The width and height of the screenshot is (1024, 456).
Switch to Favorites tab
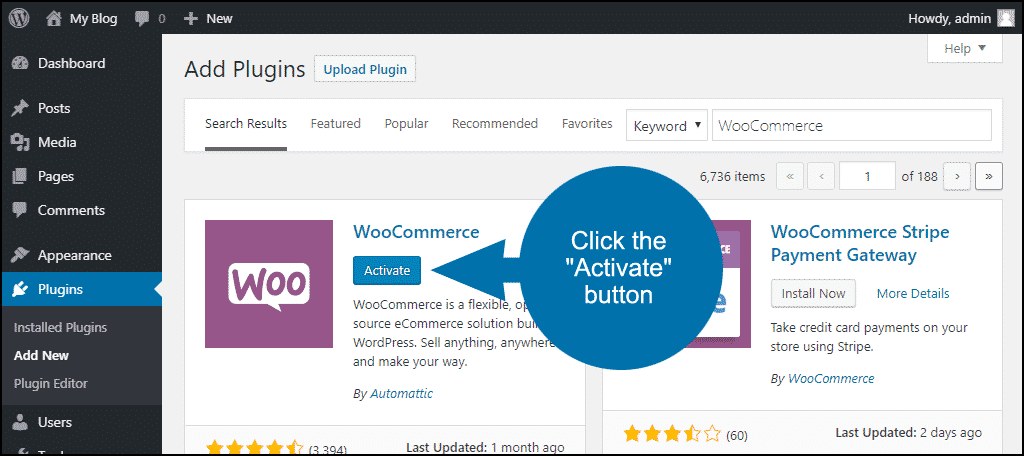587,123
